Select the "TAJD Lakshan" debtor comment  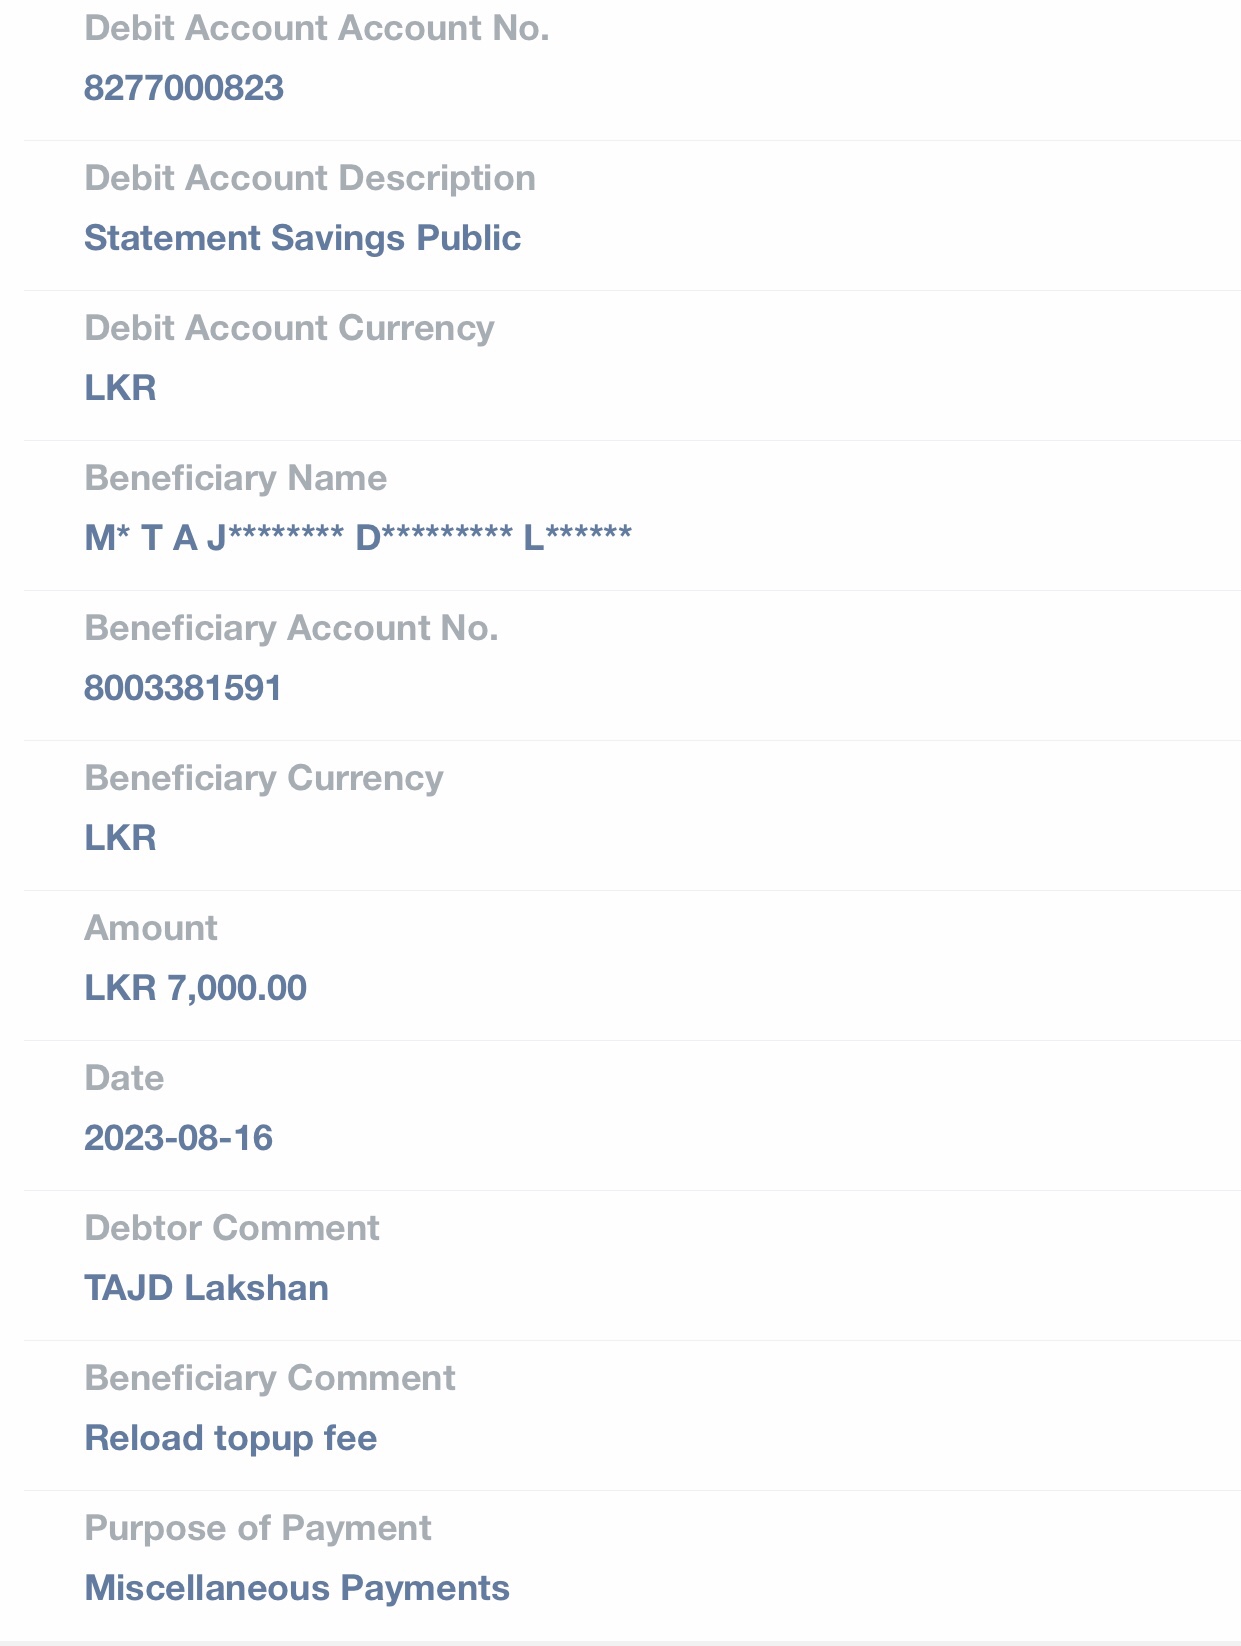click(206, 1288)
